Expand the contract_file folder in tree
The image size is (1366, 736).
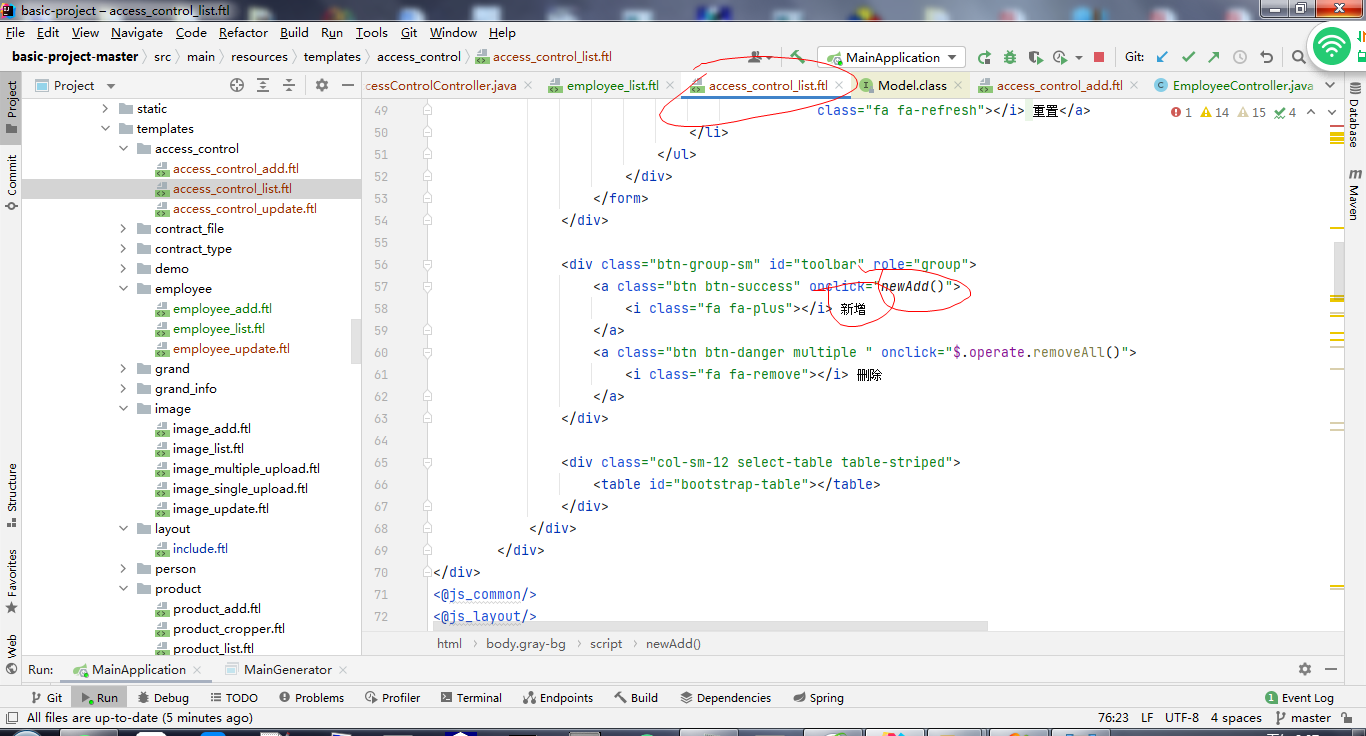[x=123, y=229]
